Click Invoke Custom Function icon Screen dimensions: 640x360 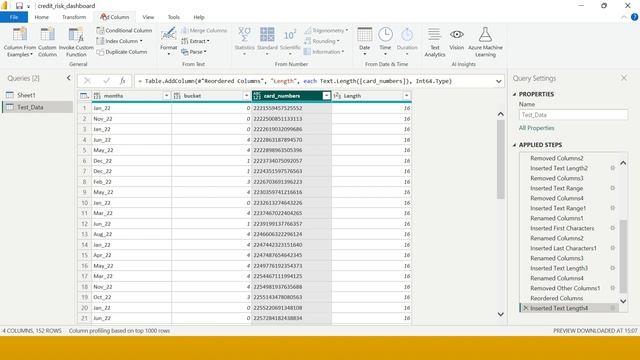click(76, 35)
